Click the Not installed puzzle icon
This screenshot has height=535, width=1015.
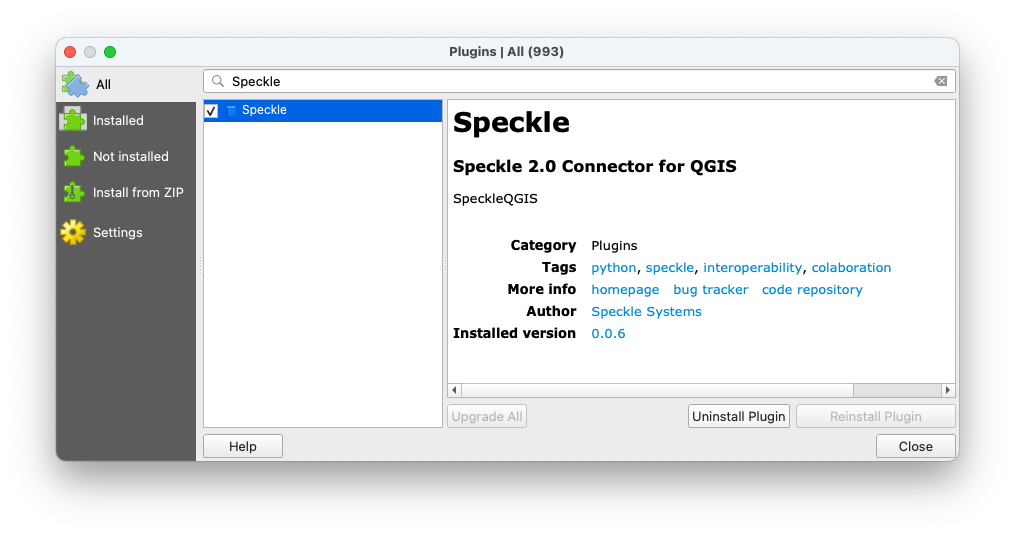[73, 156]
